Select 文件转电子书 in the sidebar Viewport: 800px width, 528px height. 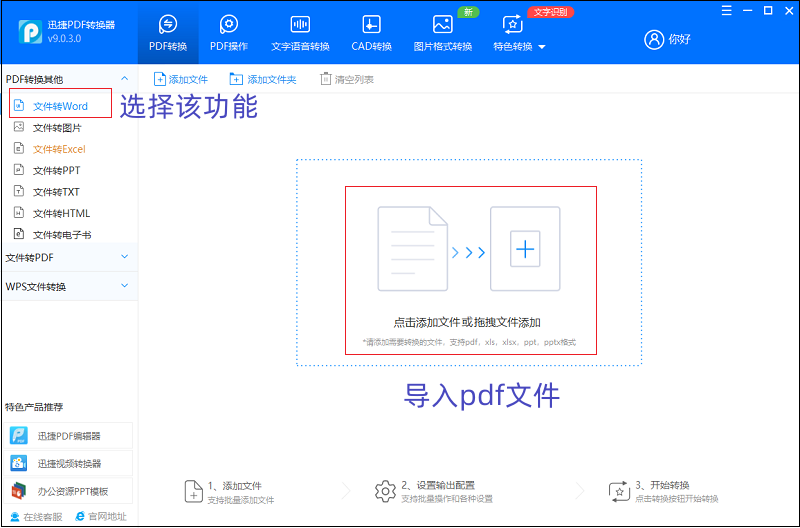click(x=62, y=235)
